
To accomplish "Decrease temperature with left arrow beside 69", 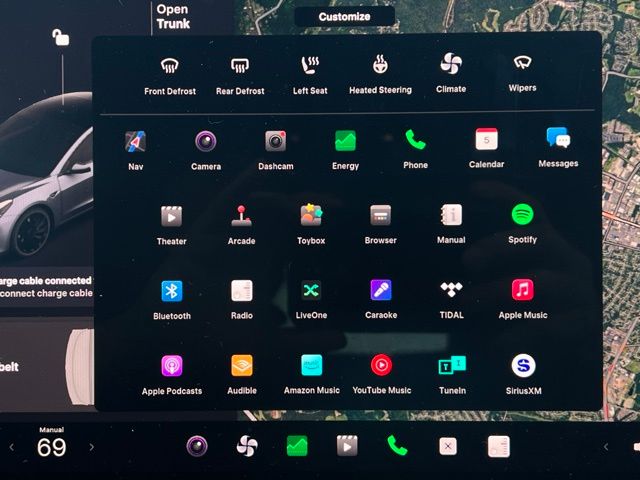I will [12, 447].
